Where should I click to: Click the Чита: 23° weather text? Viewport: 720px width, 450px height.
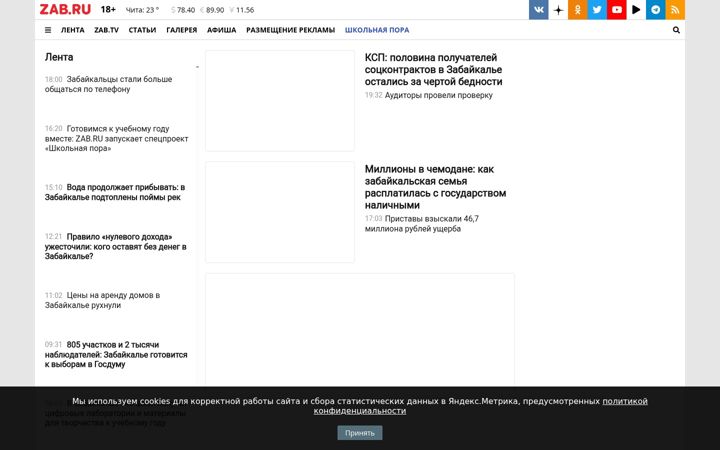[x=142, y=10]
